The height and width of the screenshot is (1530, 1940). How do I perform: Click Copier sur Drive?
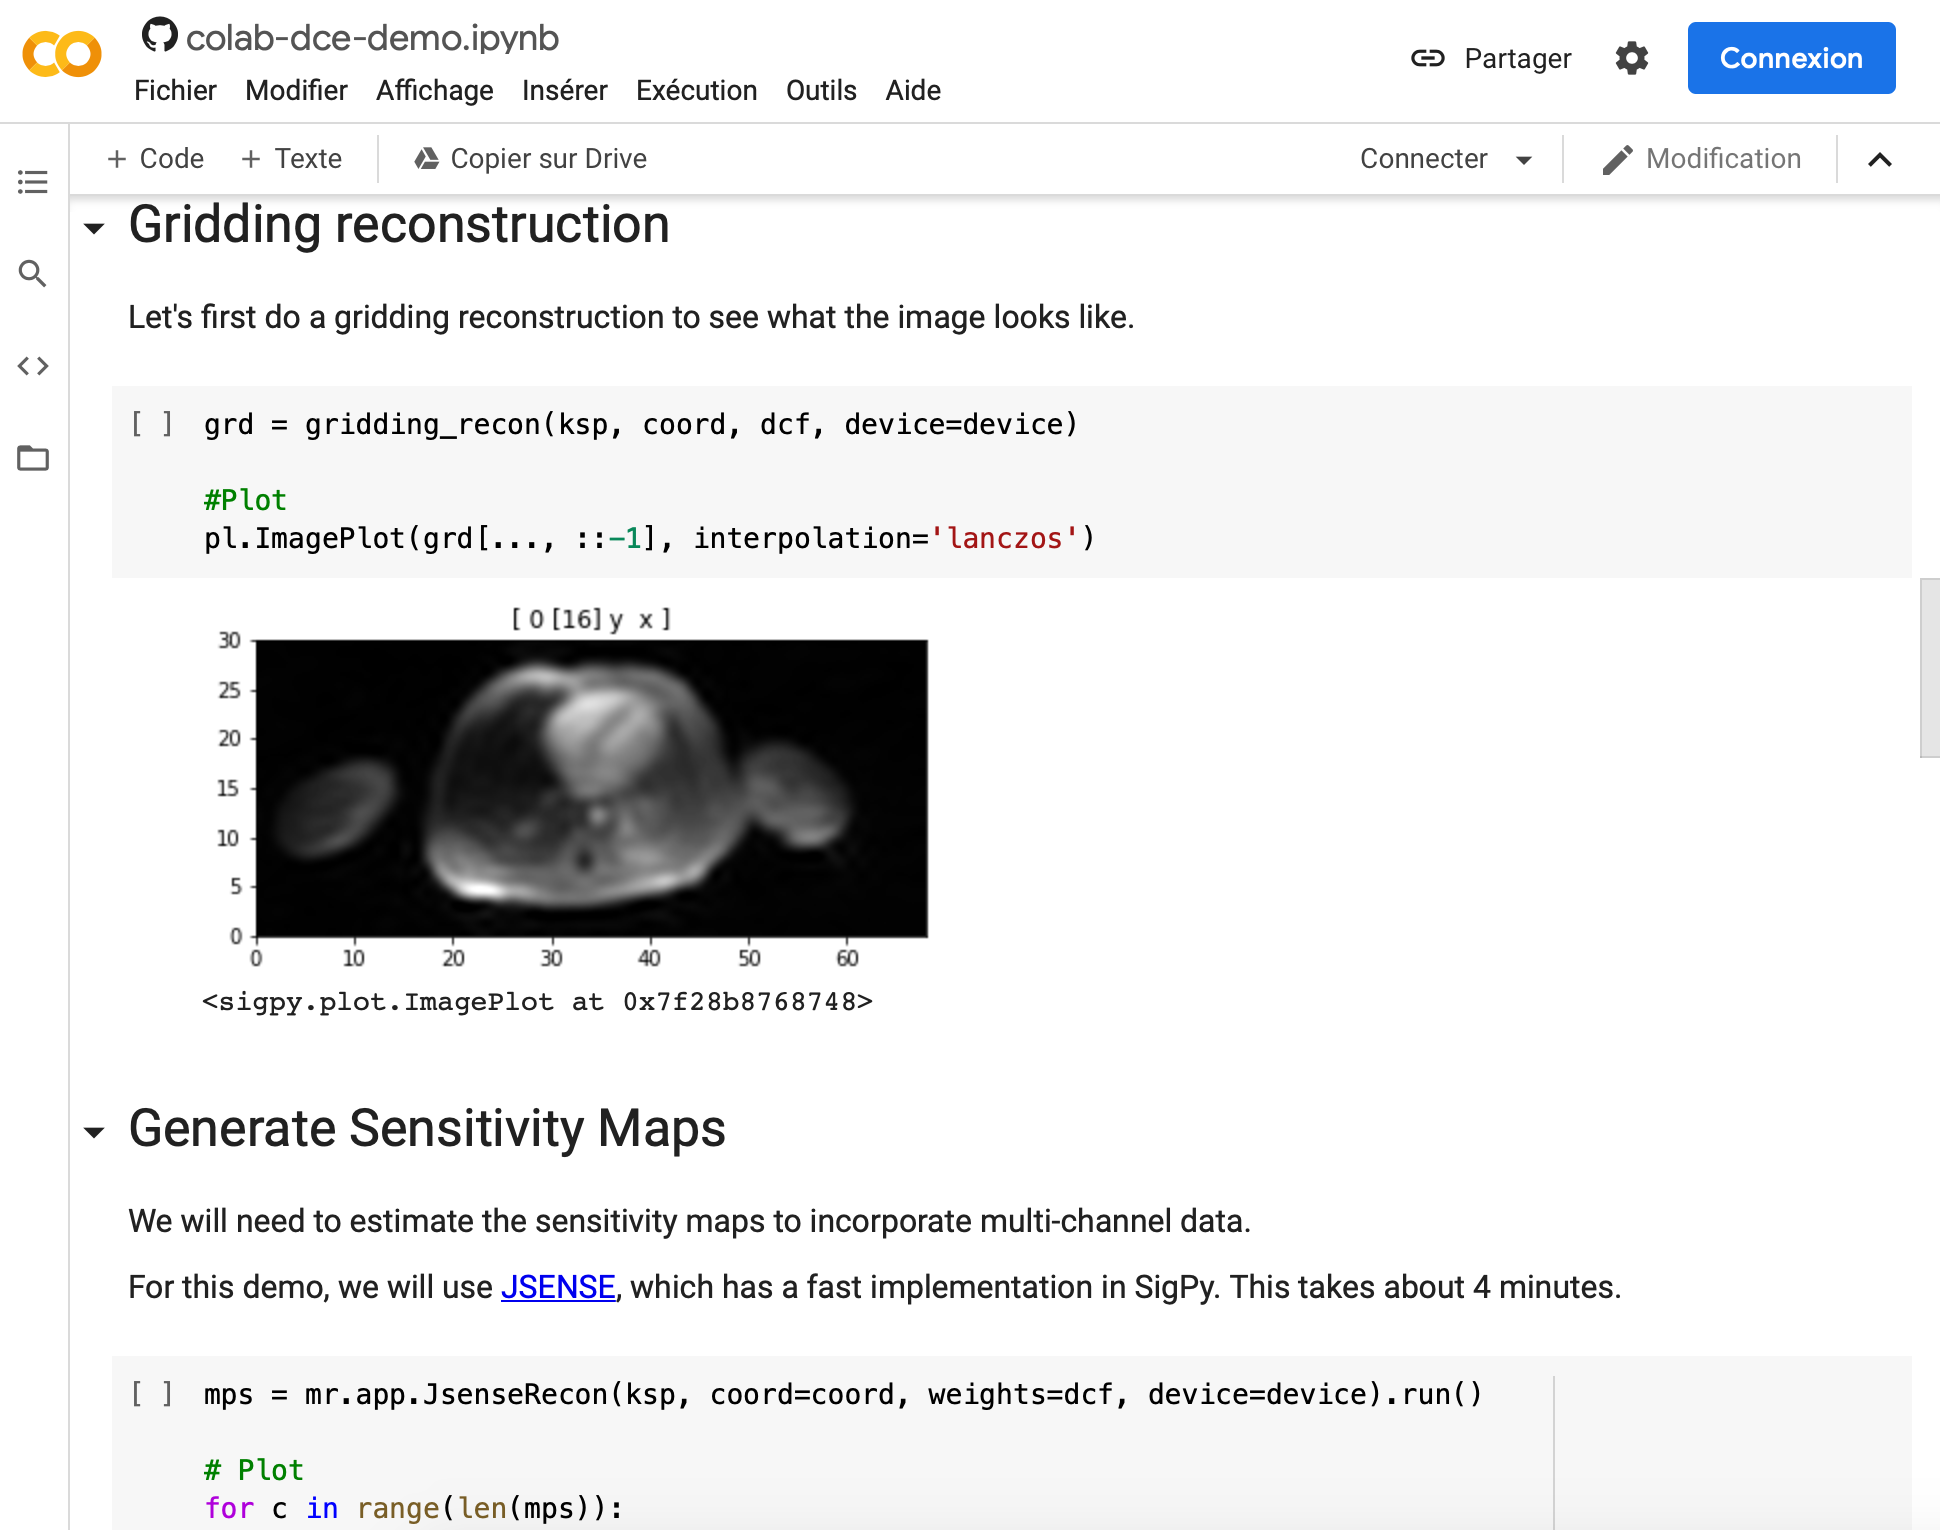[x=530, y=159]
